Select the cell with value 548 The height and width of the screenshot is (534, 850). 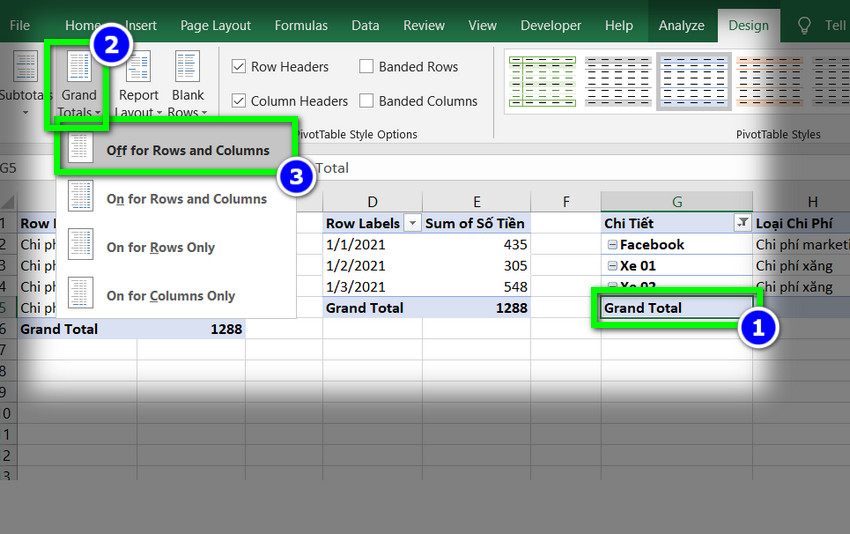click(476, 287)
